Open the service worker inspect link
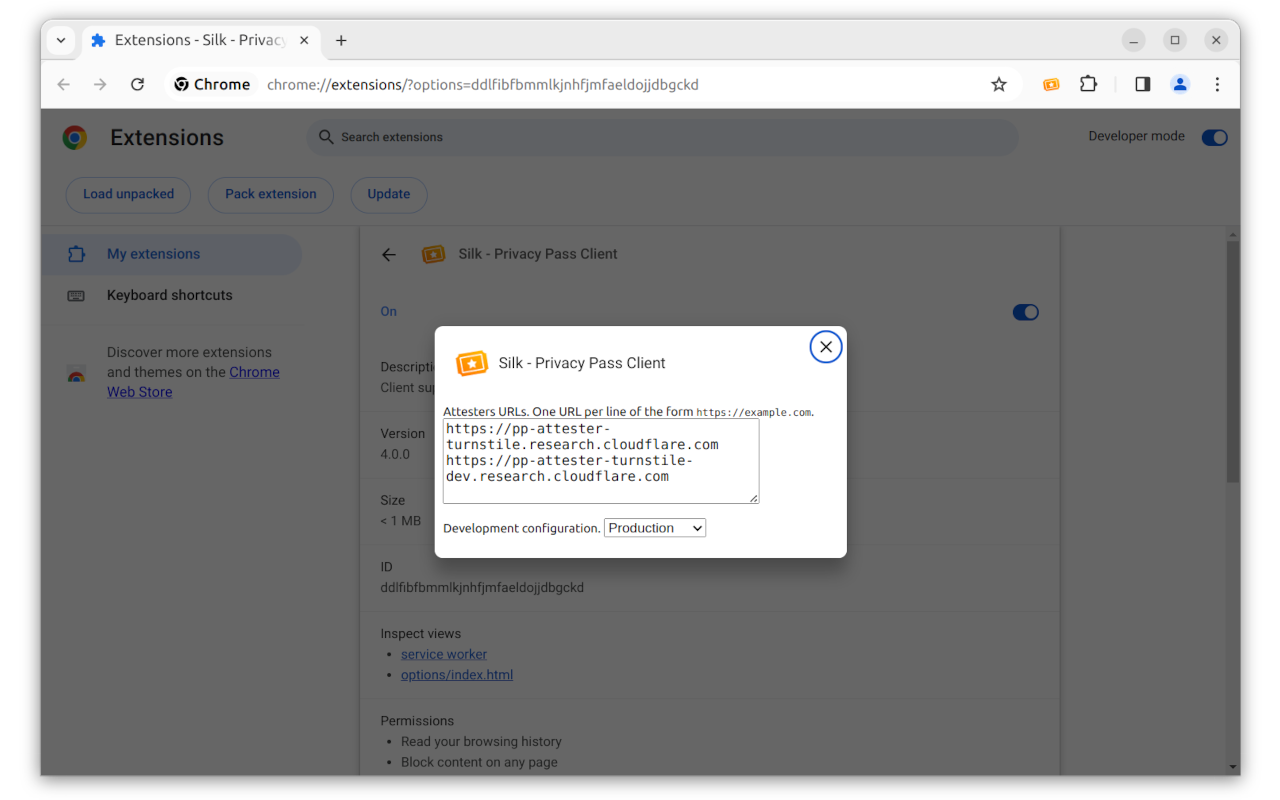1280x800 pixels. coord(444,654)
